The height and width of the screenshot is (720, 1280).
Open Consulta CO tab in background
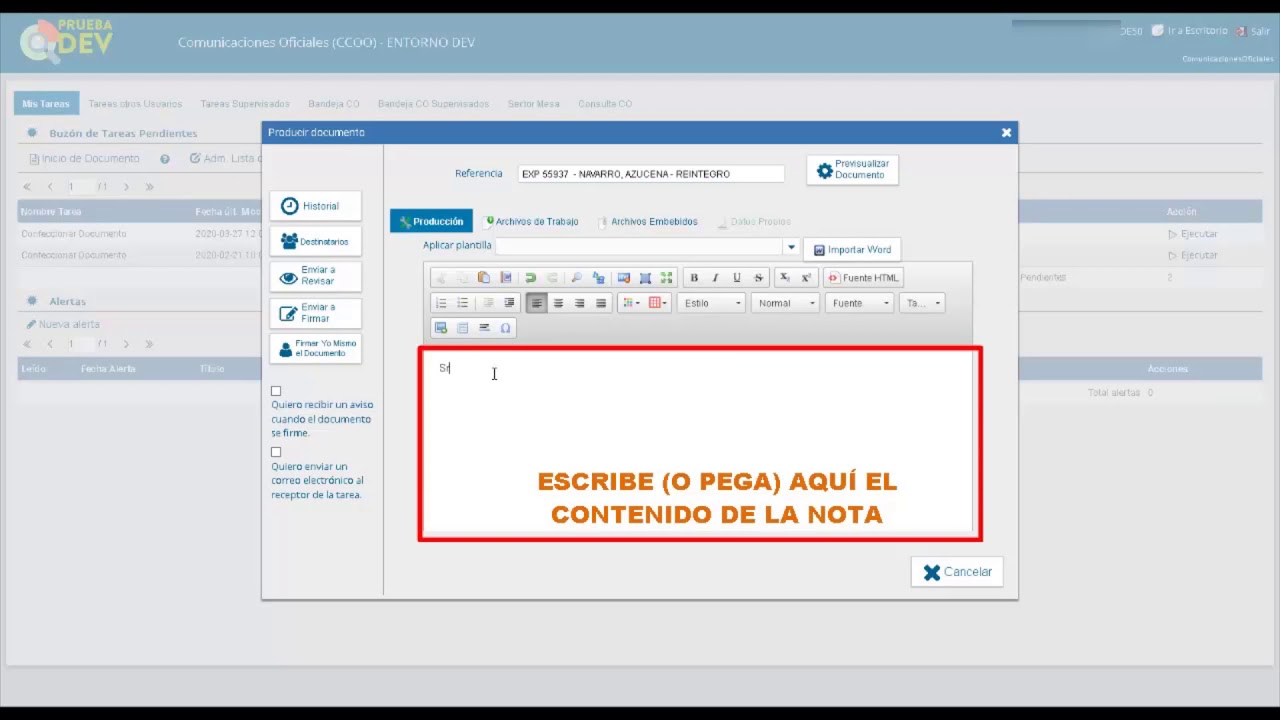[x=605, y=104]
